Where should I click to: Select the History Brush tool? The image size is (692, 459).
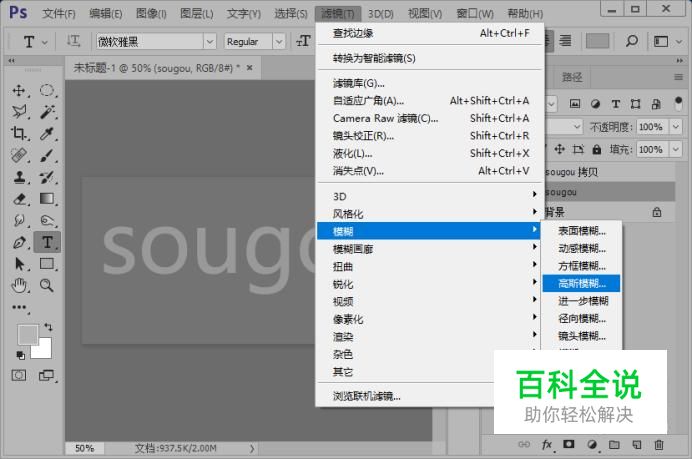click(47, 177)
